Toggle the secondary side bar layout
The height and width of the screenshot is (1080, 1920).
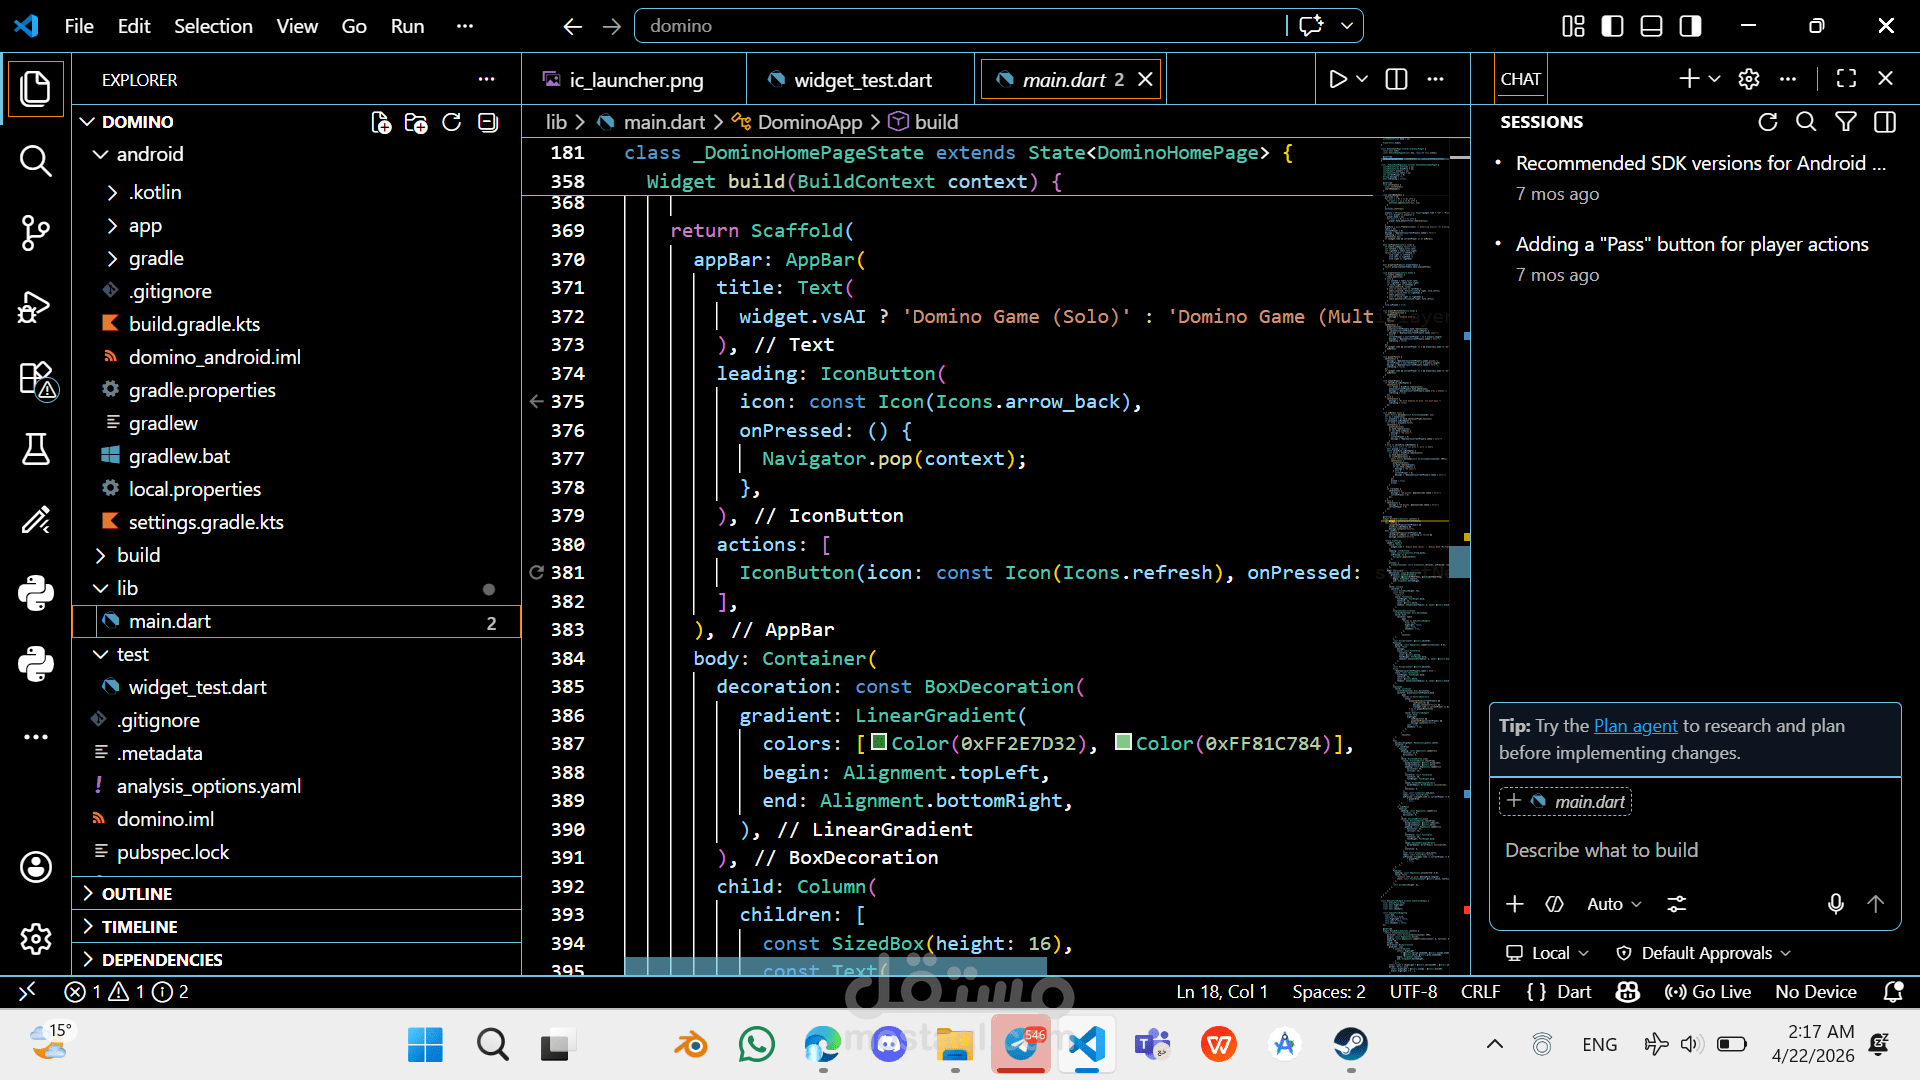(1690, 26)
